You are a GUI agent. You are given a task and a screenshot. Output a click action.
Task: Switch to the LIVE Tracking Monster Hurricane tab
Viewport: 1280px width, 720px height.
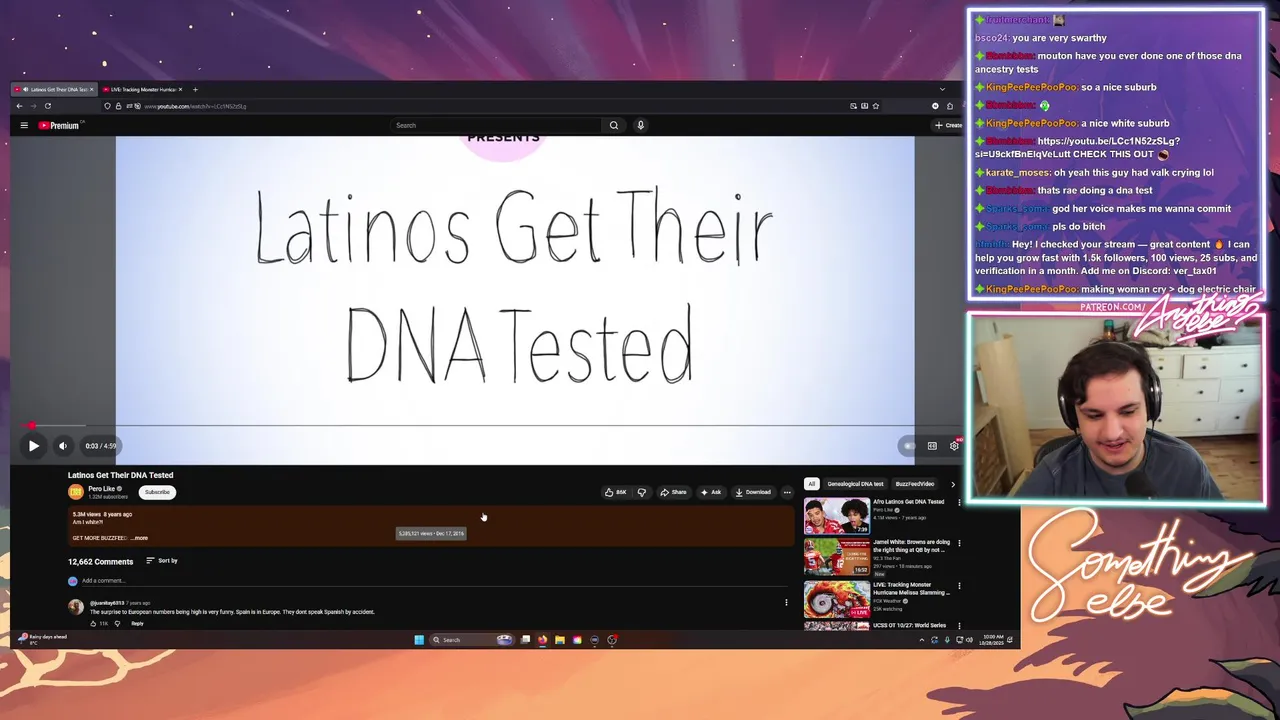click(143, 89)
